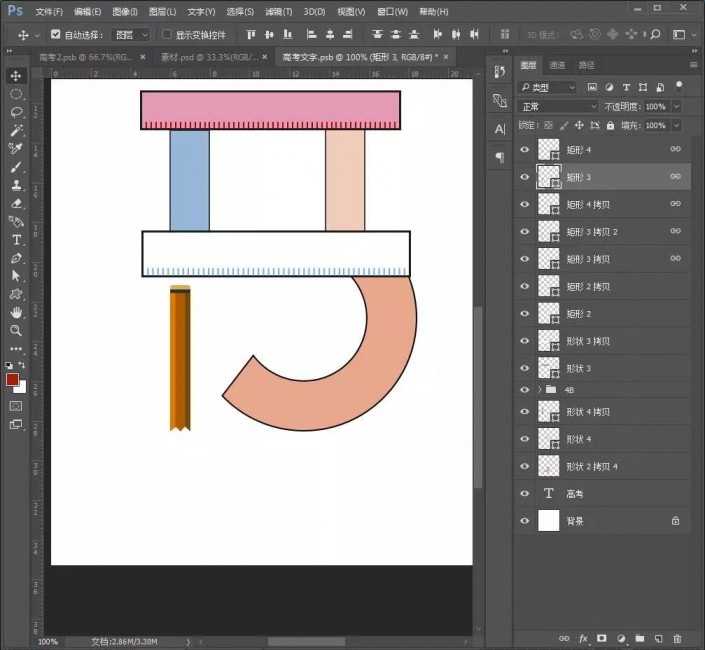The width and height of the screenshot is (705, 650).
Task: Select the Path Selection tool
Action: (x=16, y=276)
